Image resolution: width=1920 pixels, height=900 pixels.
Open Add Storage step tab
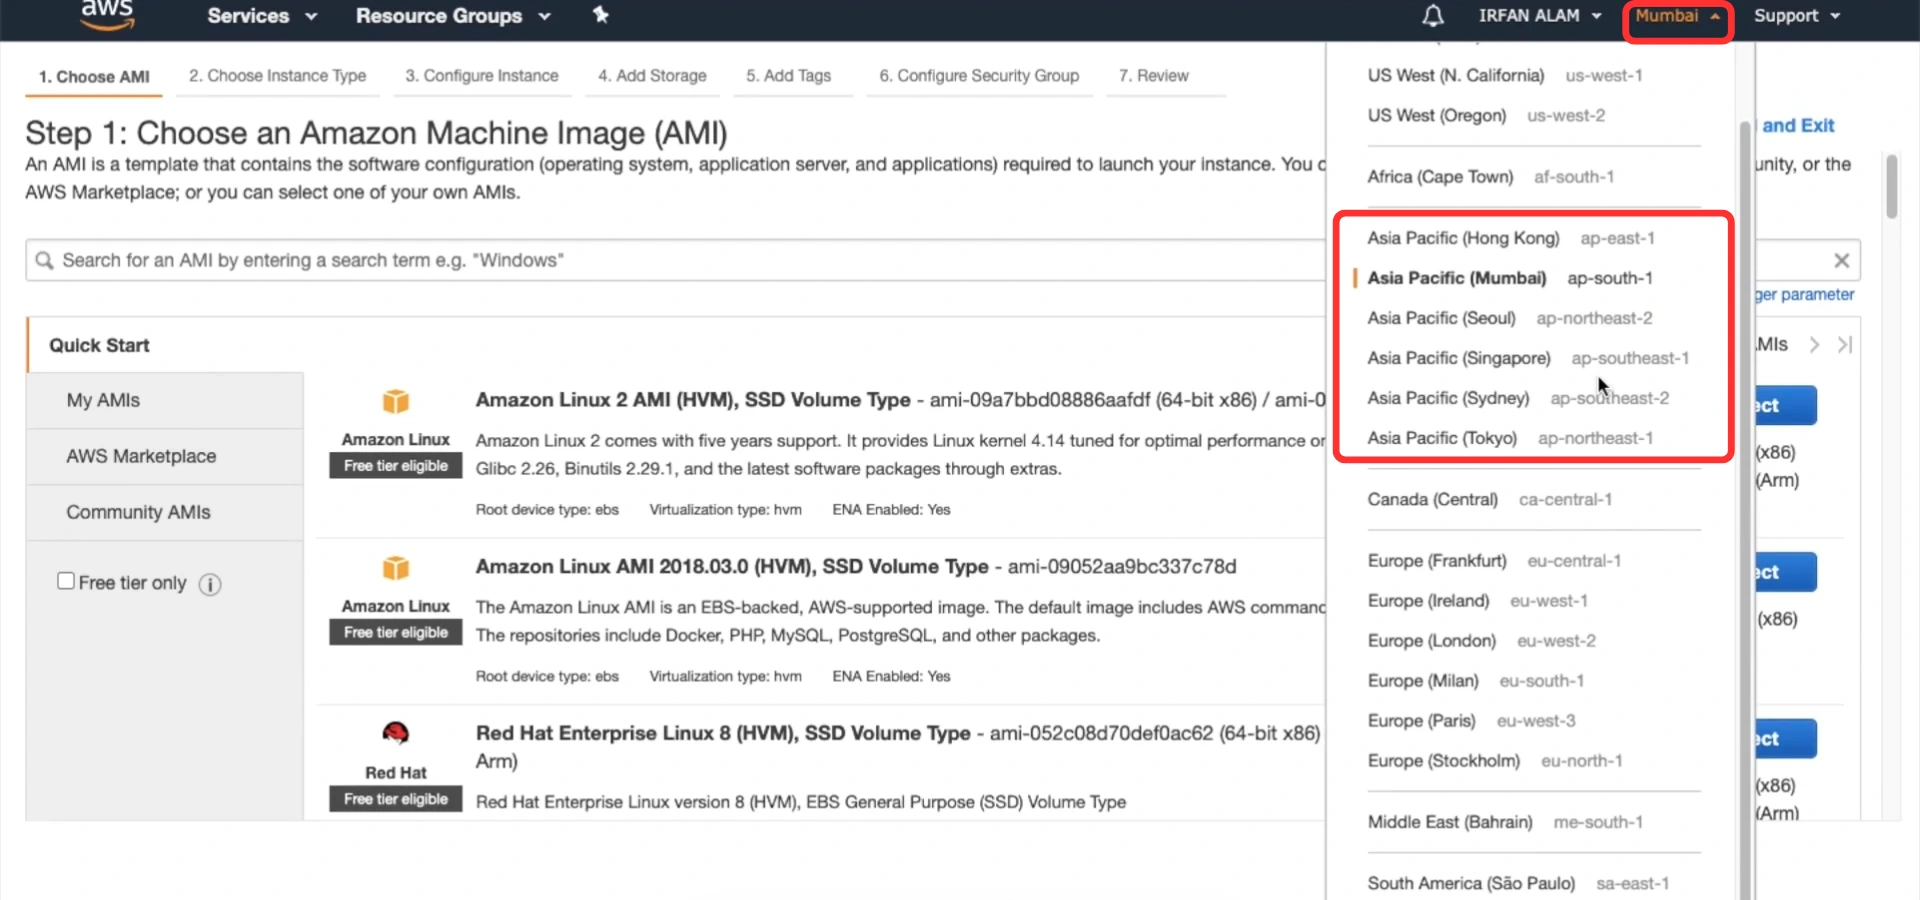point(652,76)
